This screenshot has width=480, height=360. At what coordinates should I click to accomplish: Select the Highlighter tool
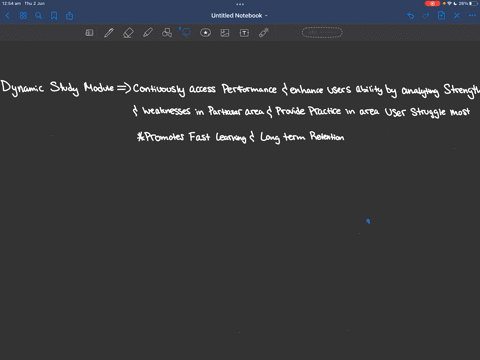pos(148,33)
